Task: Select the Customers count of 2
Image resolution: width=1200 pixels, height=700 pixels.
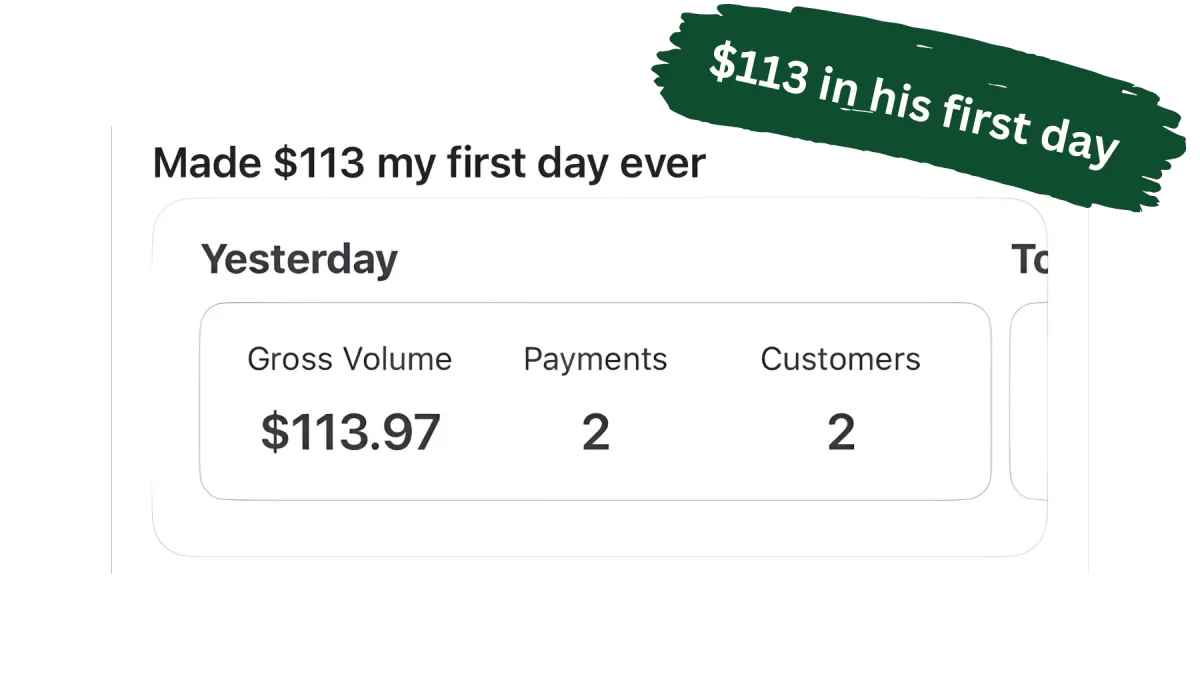Action: 841,432
